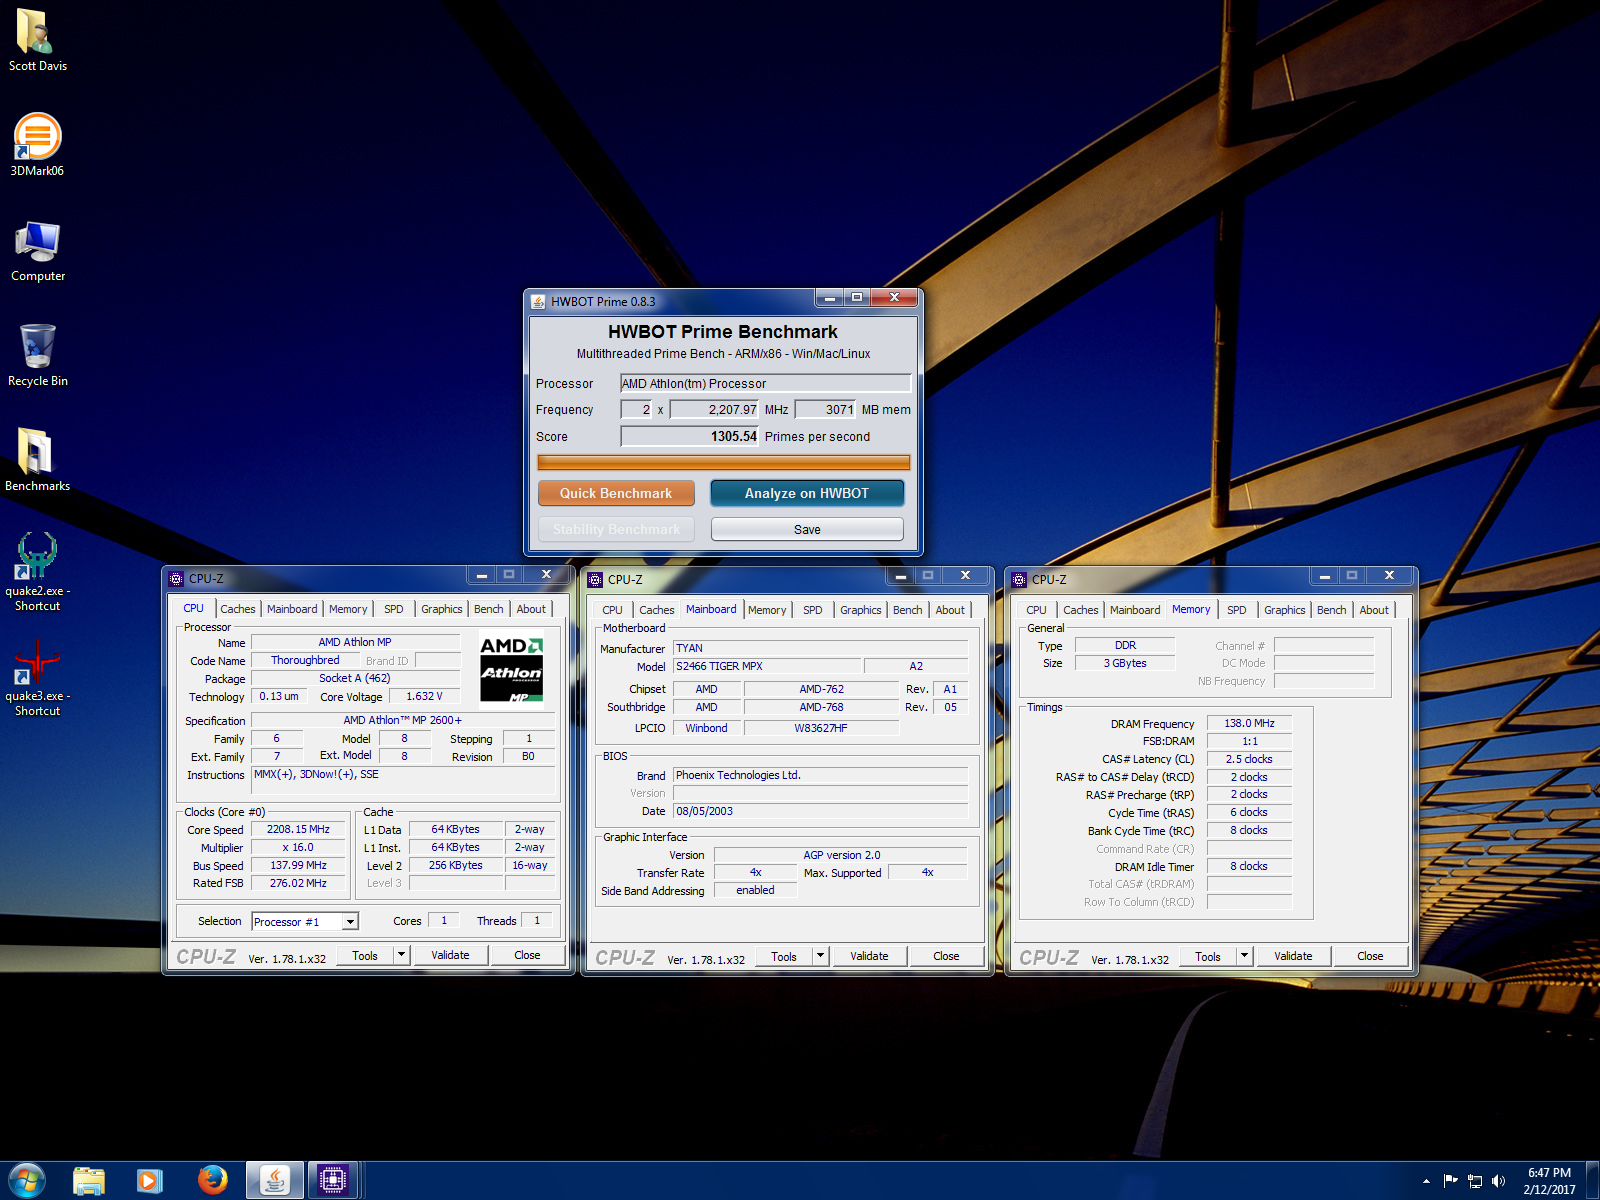Click the Score field showing 1305.54
Screen dimensions: 1600x1200
(x=690, y=436)
